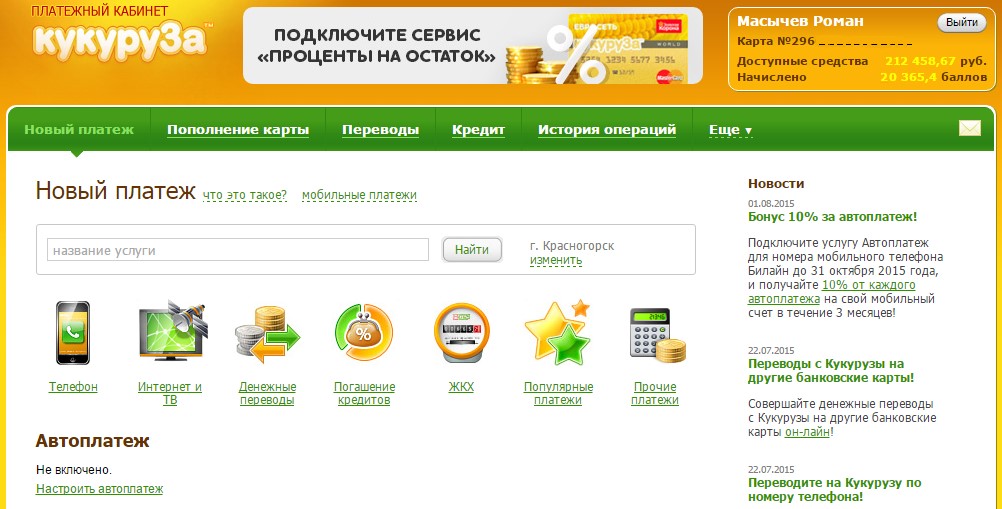This screenshot has height=509, width=1002.
Task: Click the name Масычев Роман
Action: click(x=800, y=21)
